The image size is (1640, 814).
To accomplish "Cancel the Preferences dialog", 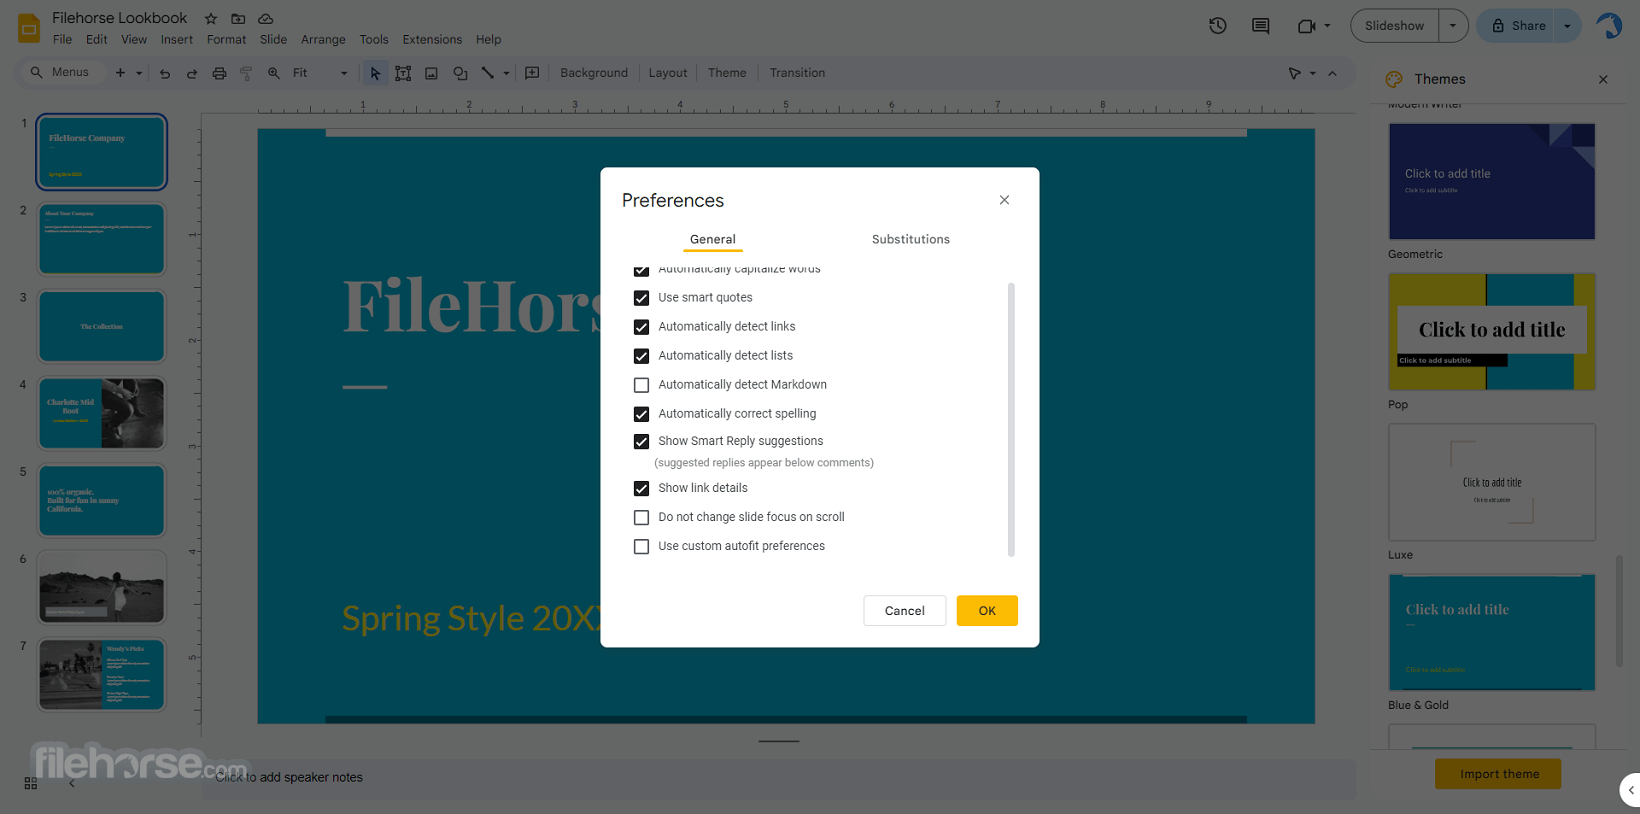I will point(904,611).
